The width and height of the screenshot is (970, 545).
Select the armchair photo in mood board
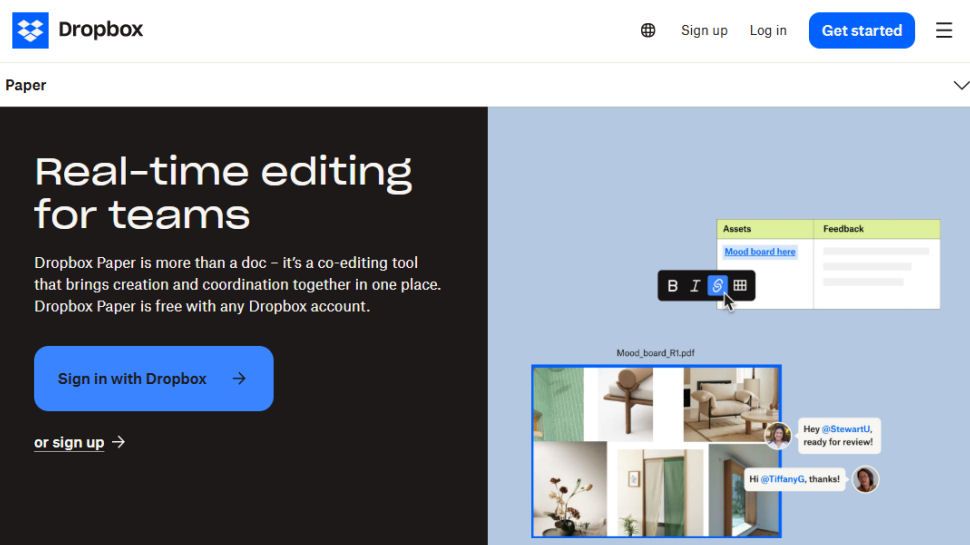(x=730, y=404)
